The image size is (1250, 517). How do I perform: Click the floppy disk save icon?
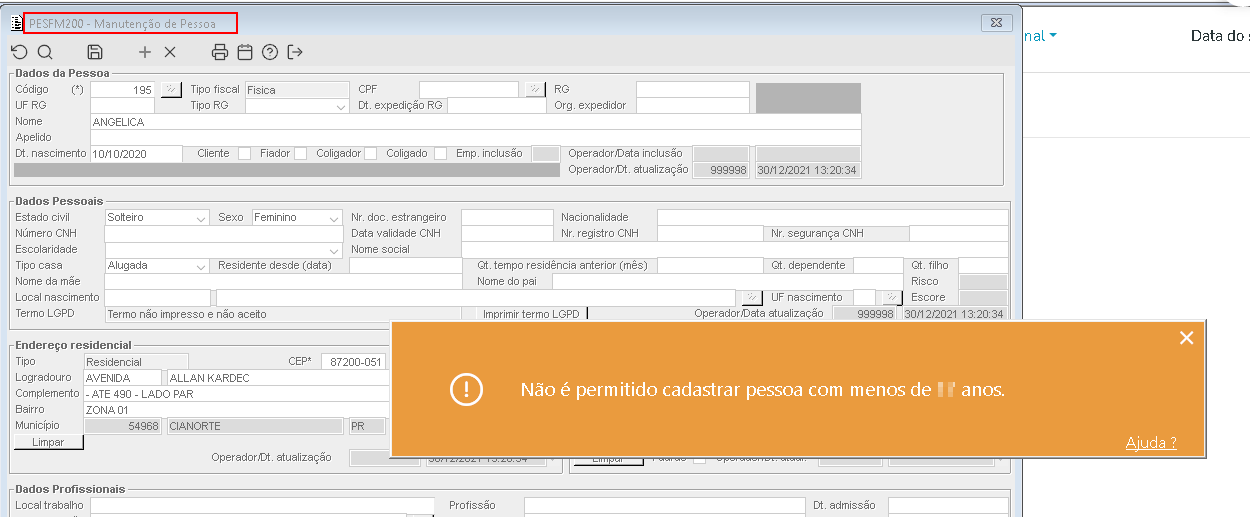(95, 52)
